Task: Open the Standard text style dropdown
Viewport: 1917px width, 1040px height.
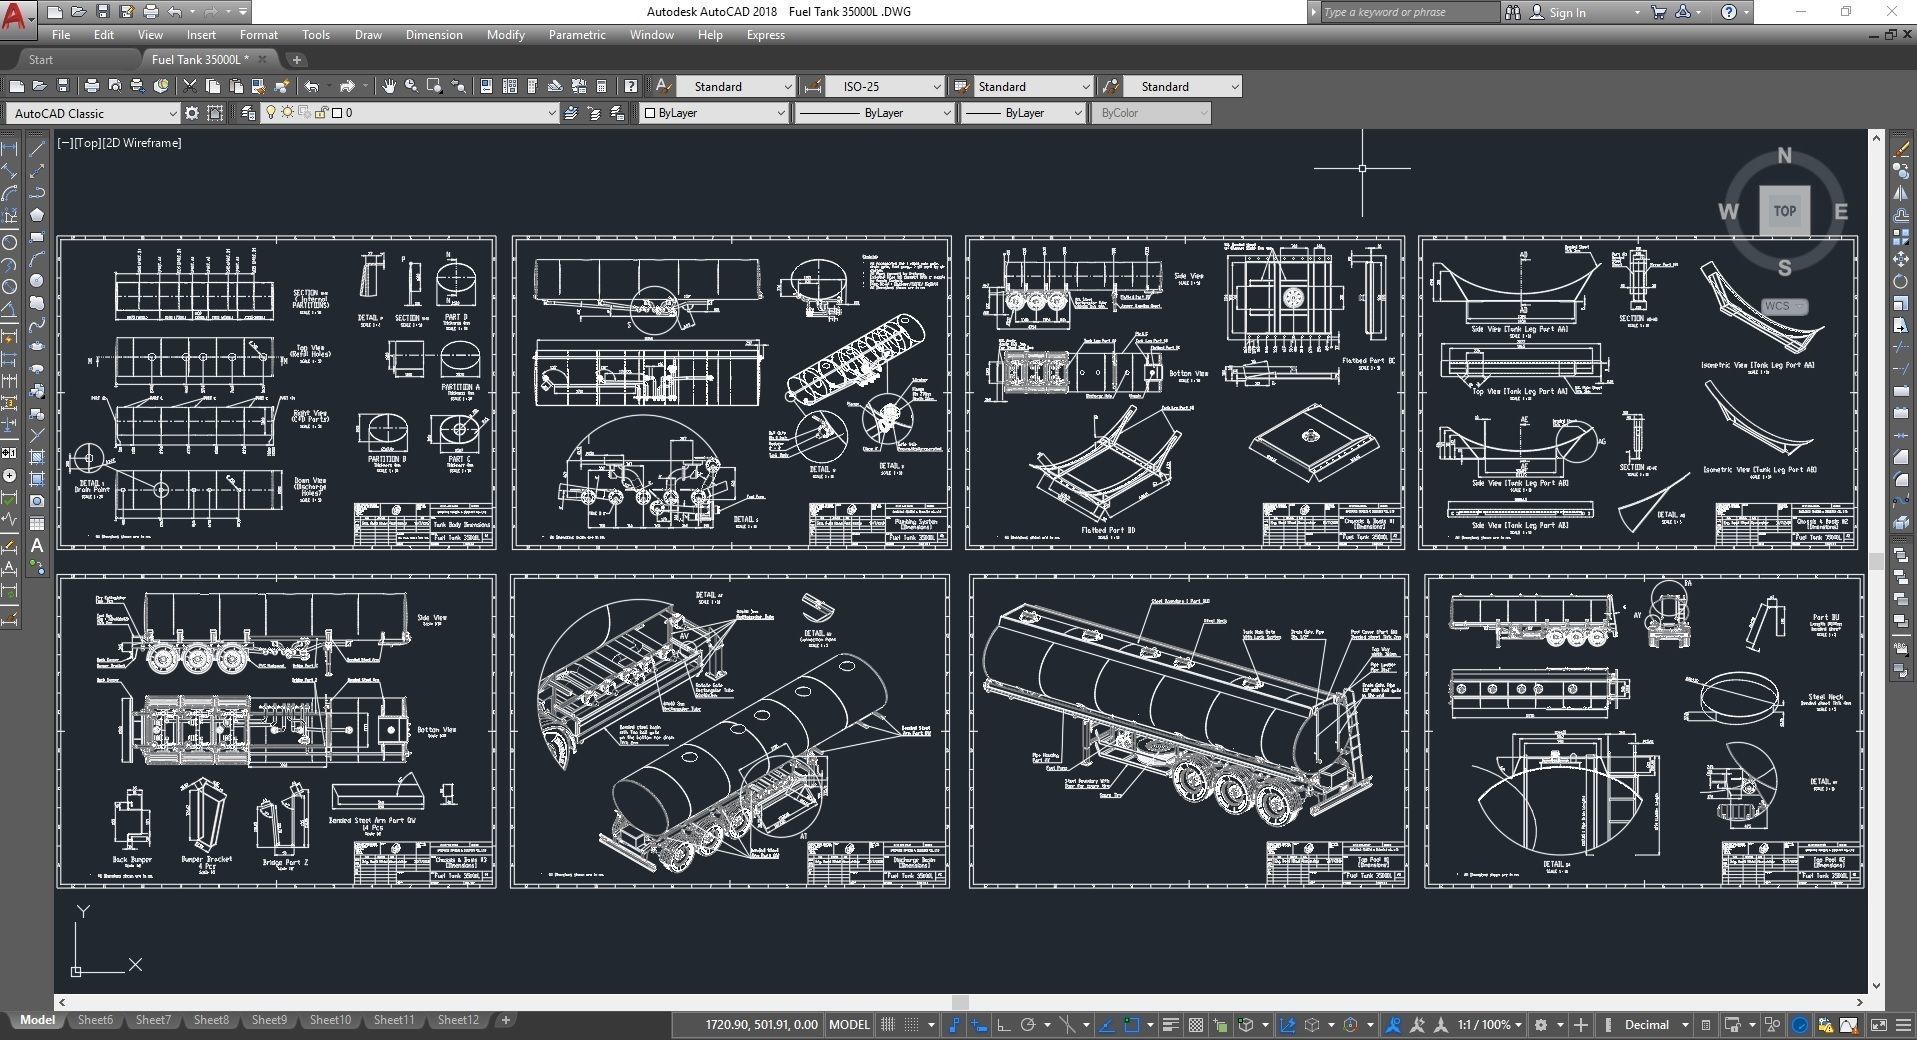Action: click(736, 86)
